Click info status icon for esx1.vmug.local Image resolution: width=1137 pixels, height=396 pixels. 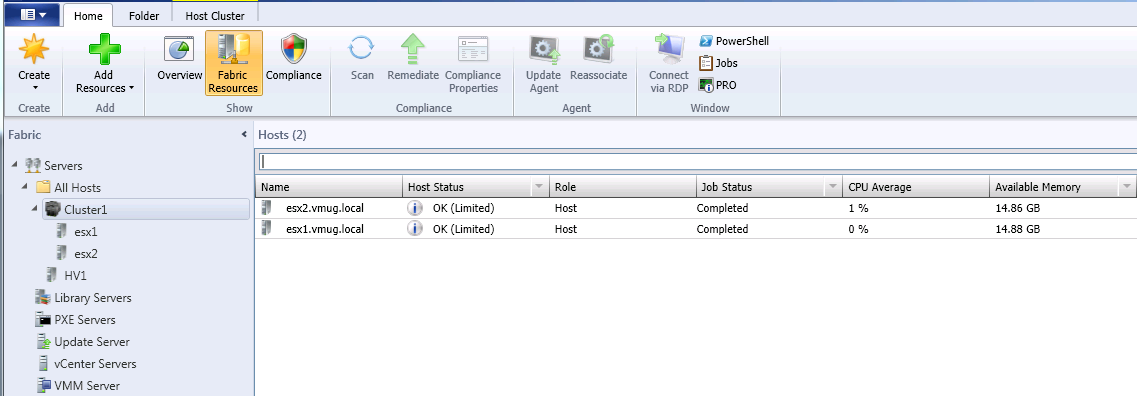click(415, 229)
